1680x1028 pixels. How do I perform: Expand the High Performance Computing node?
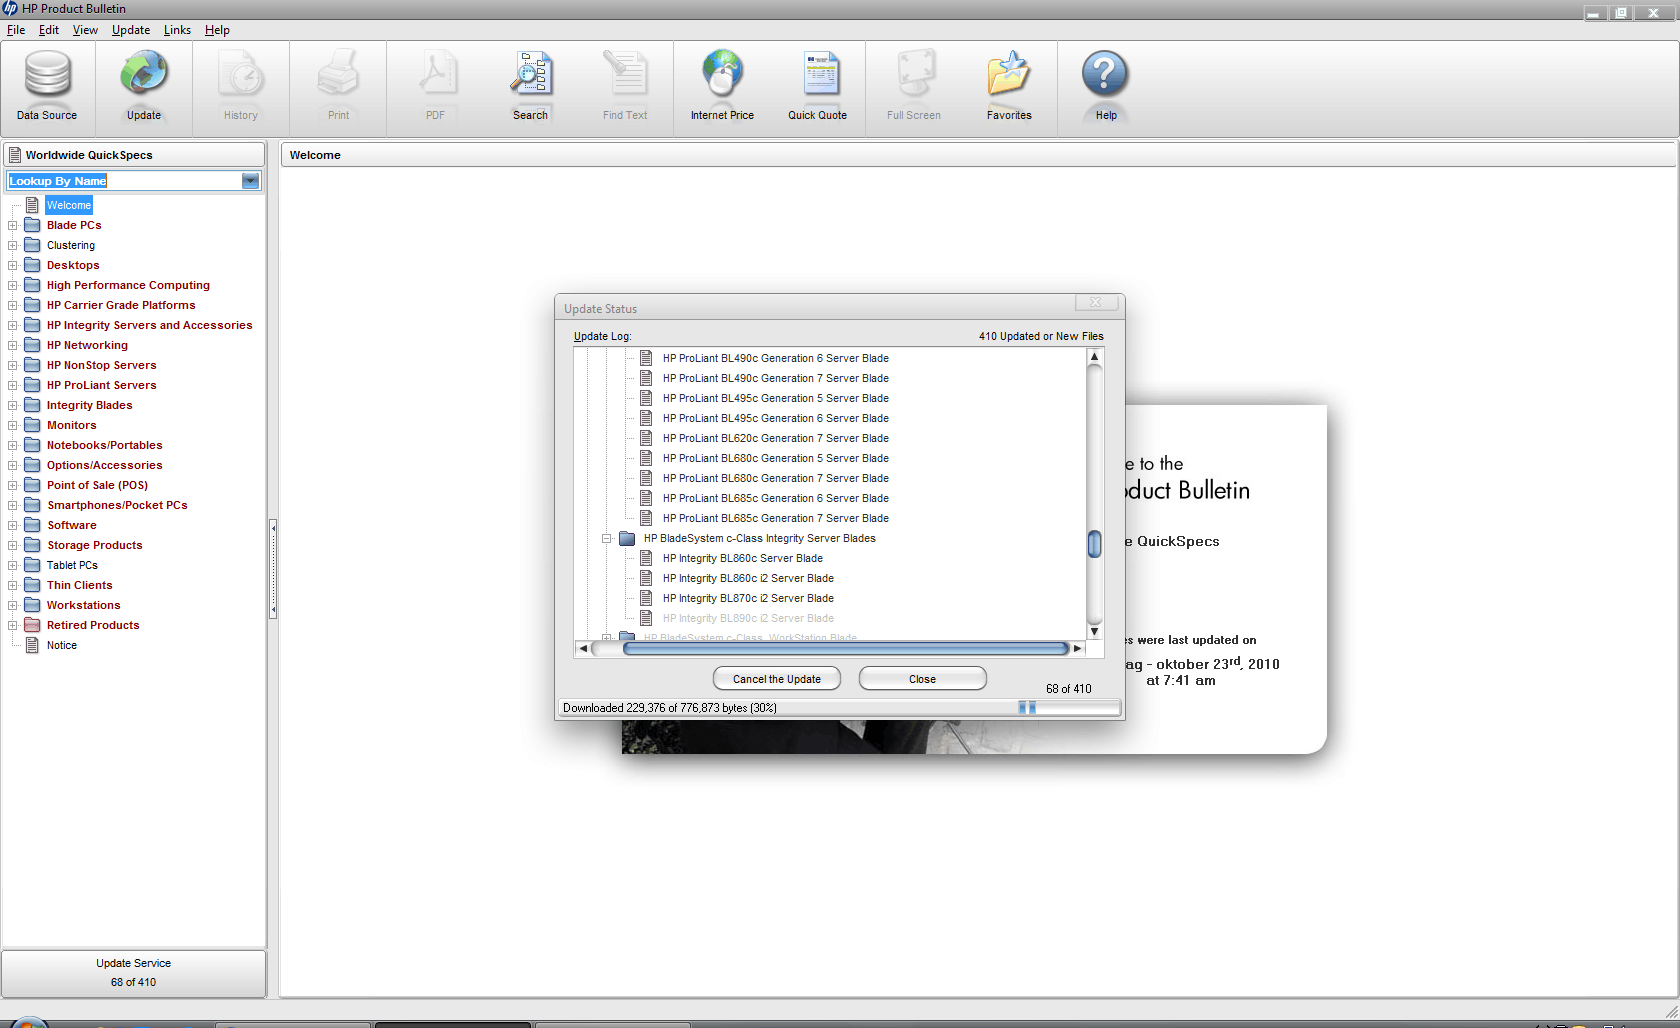click(x=12, y=285)
